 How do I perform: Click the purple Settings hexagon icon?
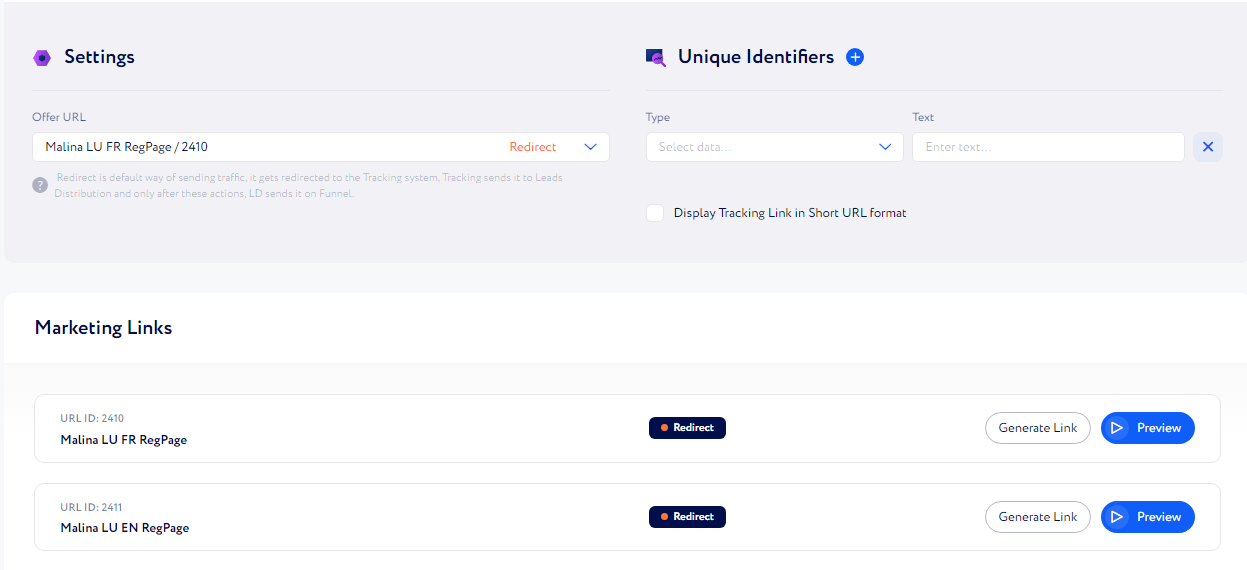point(42,57)
